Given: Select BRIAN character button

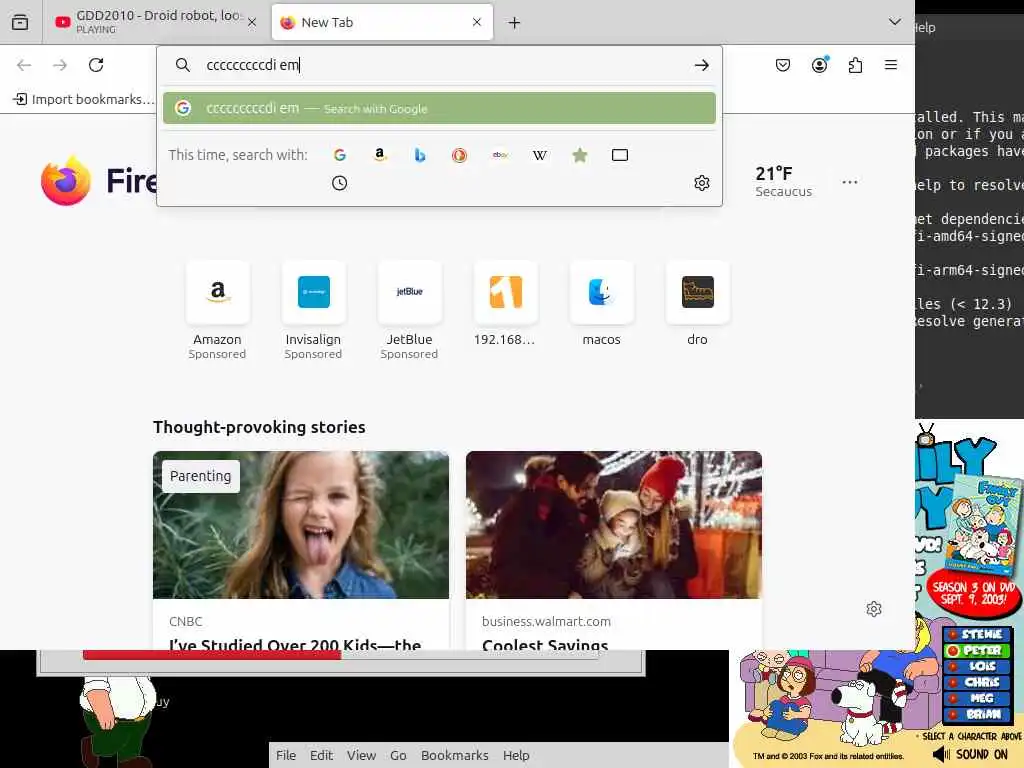Looking at the screenshot, I should coord(977,714).
